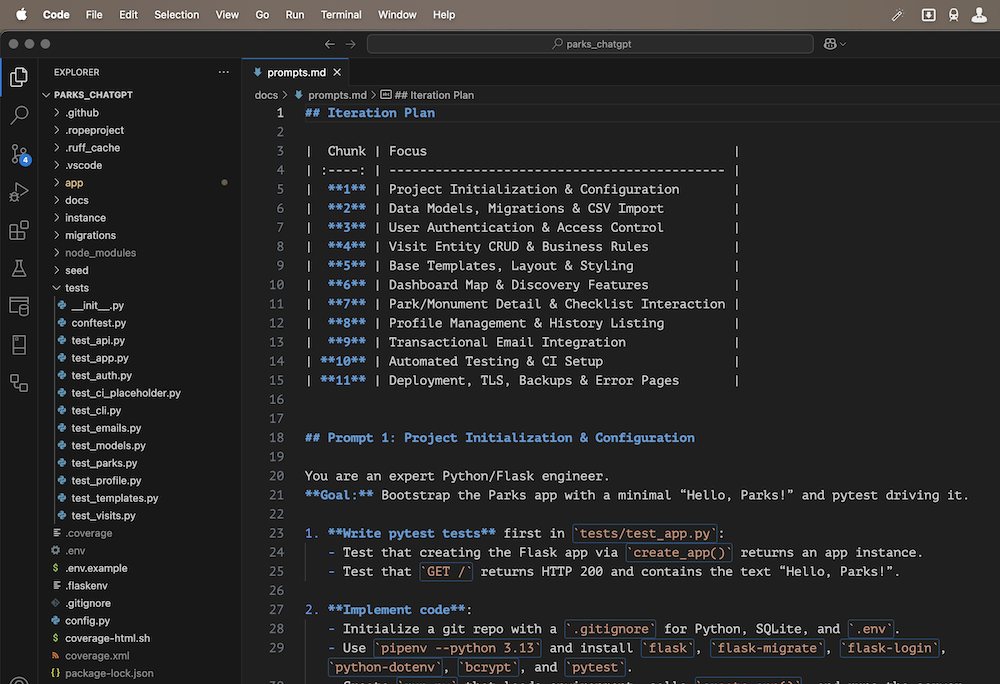Open the Run menu
This screenshot has width=1000, height=684.
(x=295, y=15)
